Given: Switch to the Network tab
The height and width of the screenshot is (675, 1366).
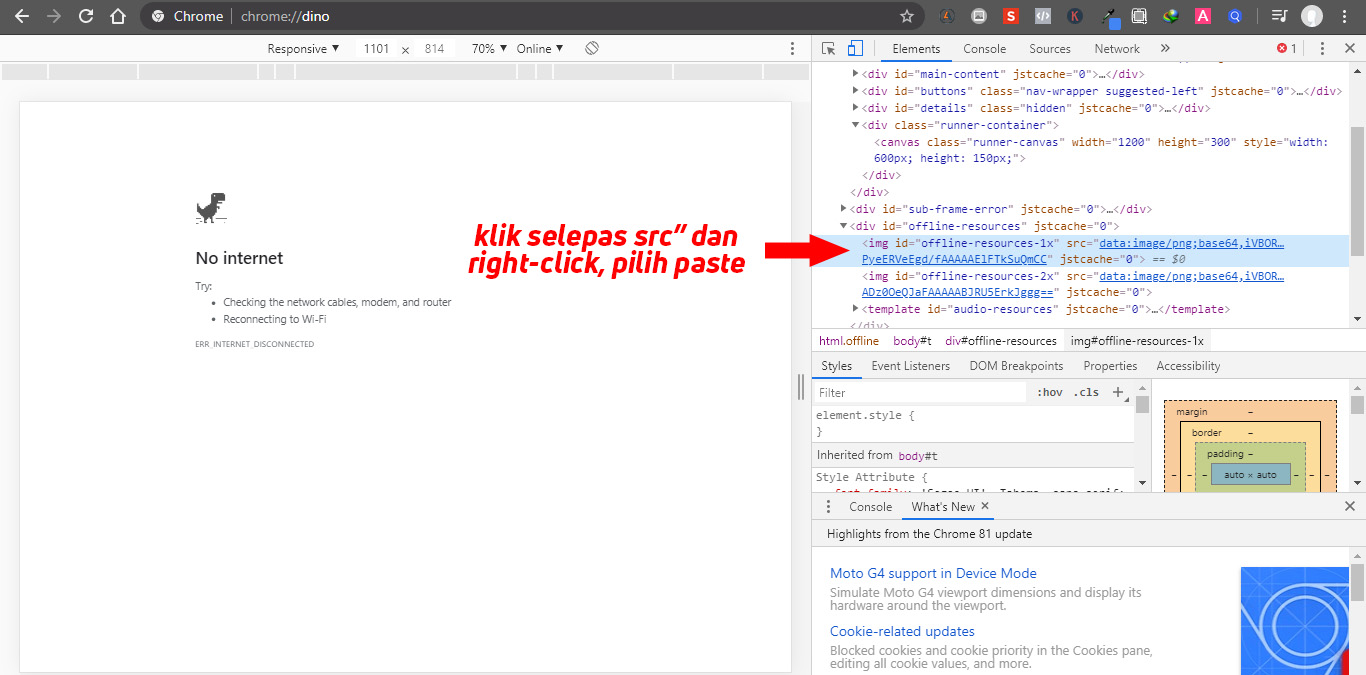Looking at the screenshot, I should click(1117, 48).
